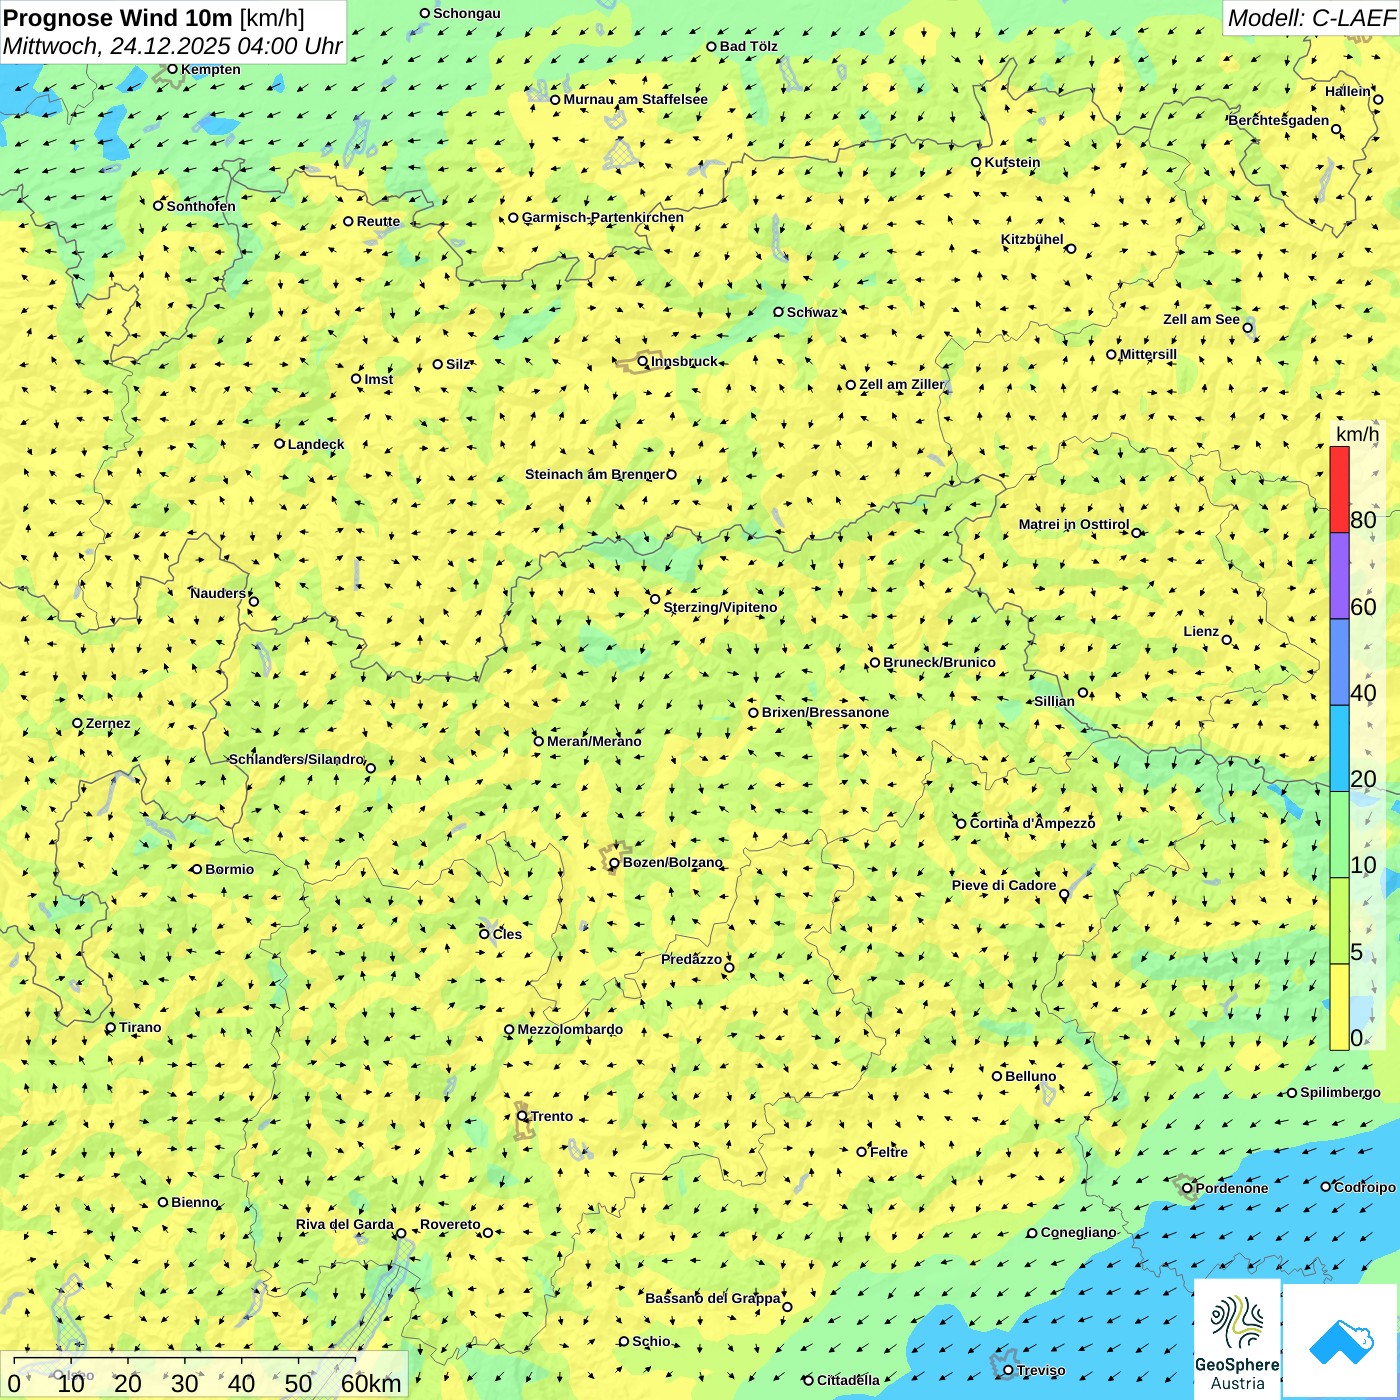
Task: Select the Brixen/Bressanone marker circle
Action: click(754, 713)
